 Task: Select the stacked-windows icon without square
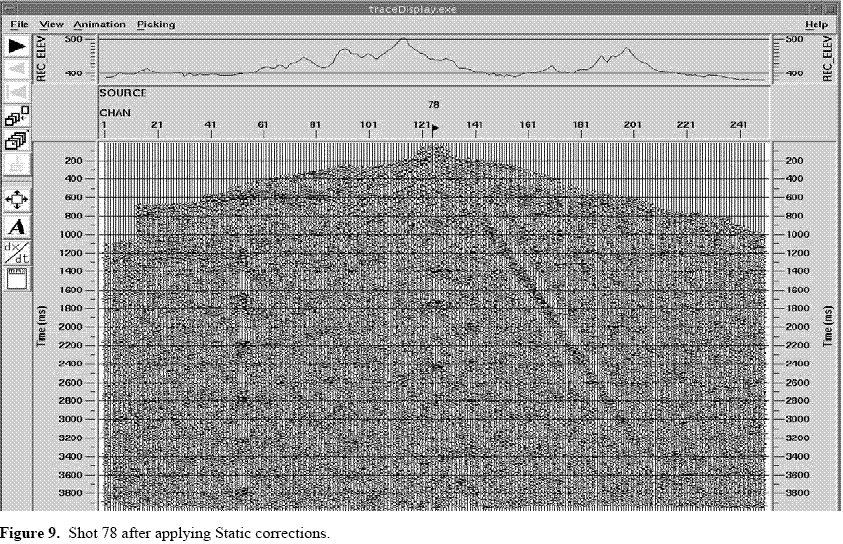(18, 140)
